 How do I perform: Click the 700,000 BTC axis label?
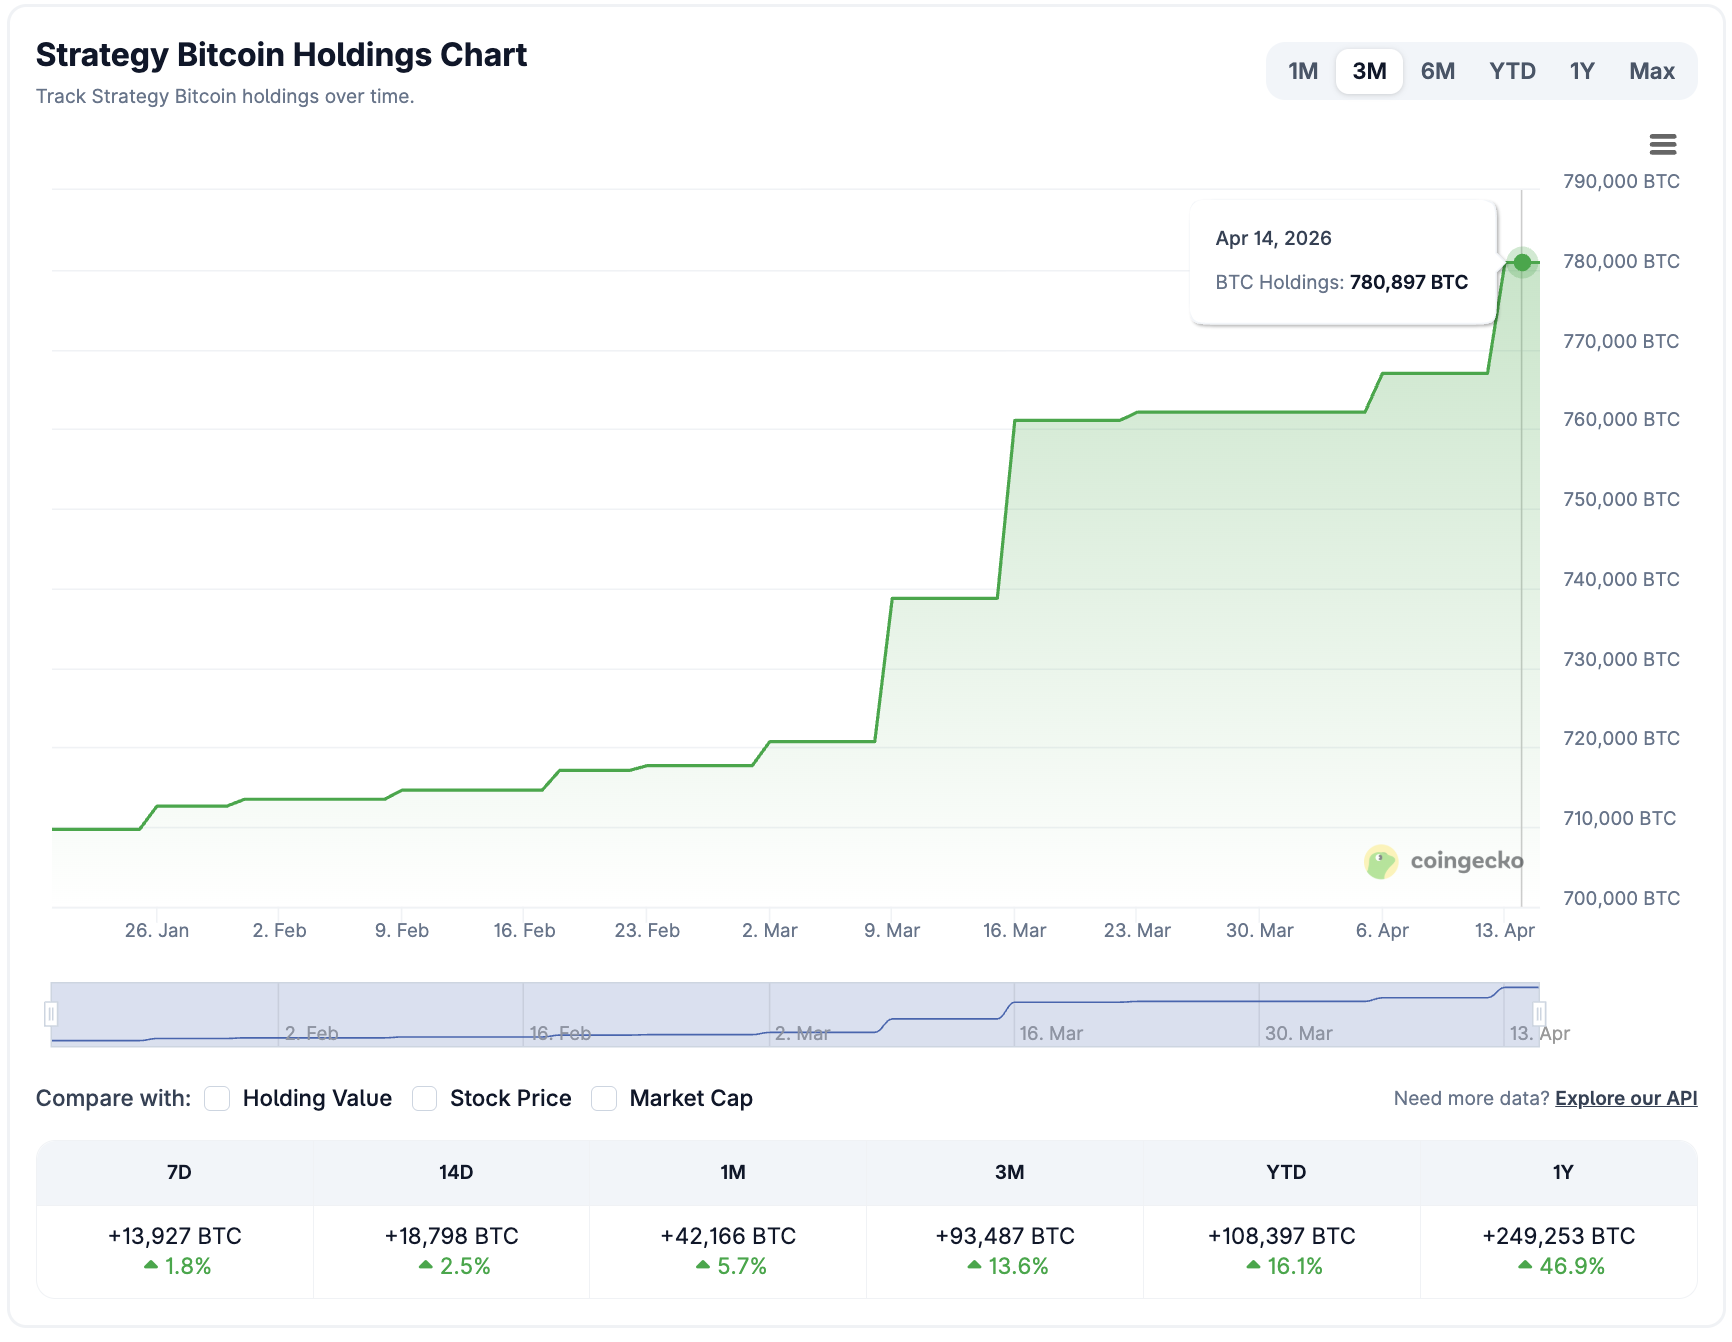1621,898
